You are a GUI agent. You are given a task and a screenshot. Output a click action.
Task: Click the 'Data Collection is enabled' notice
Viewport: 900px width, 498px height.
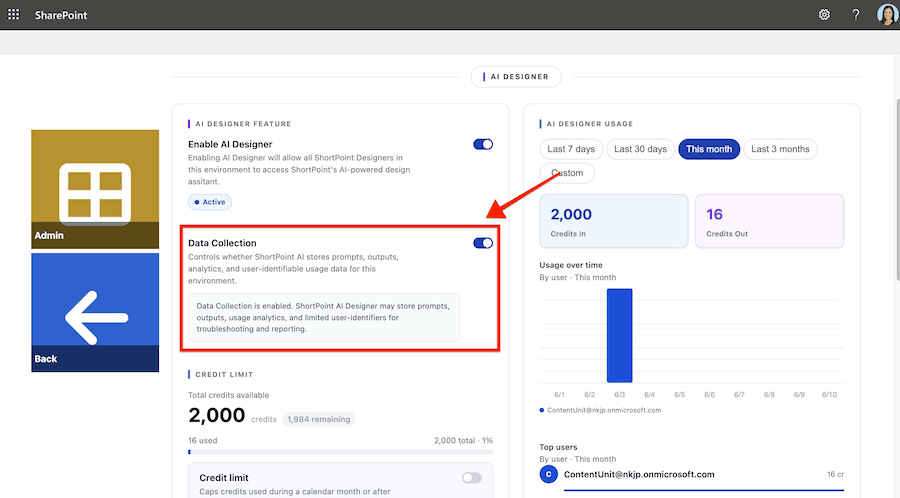tap(324, 317)
